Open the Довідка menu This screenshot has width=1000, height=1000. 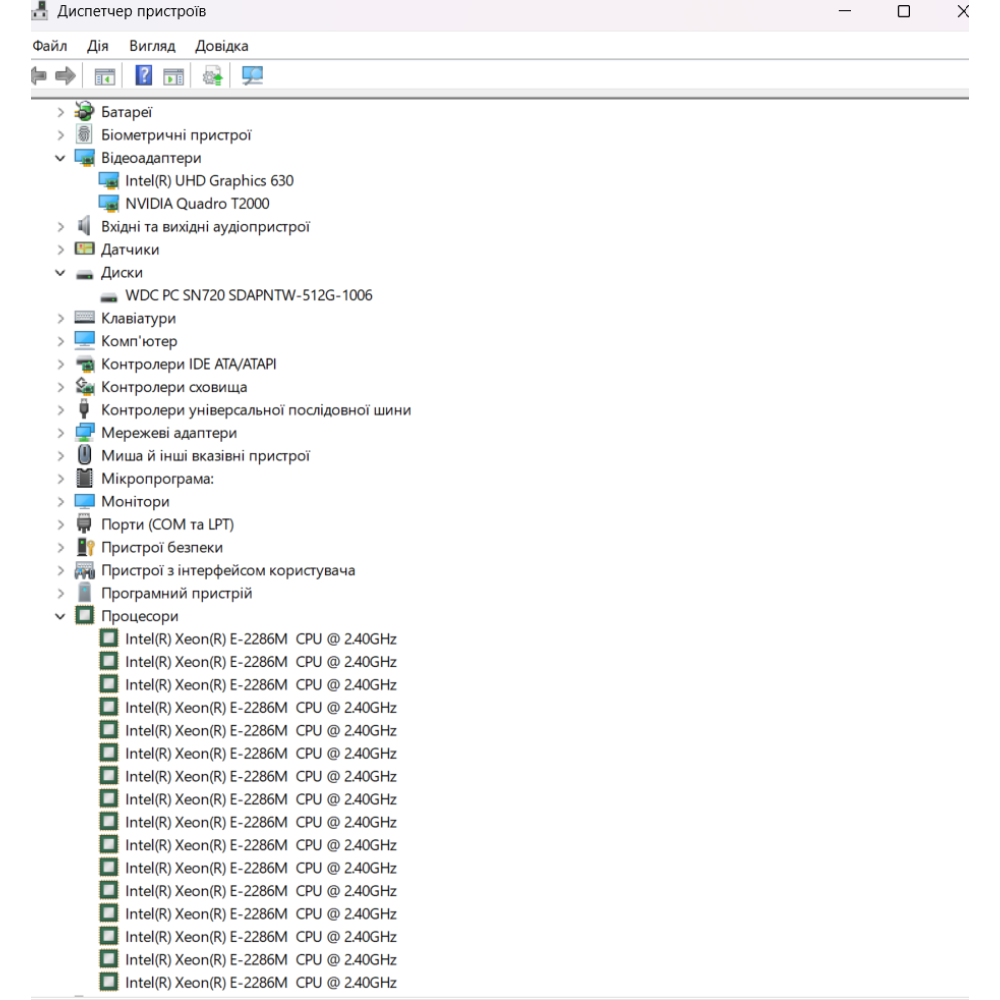[222, 46]
